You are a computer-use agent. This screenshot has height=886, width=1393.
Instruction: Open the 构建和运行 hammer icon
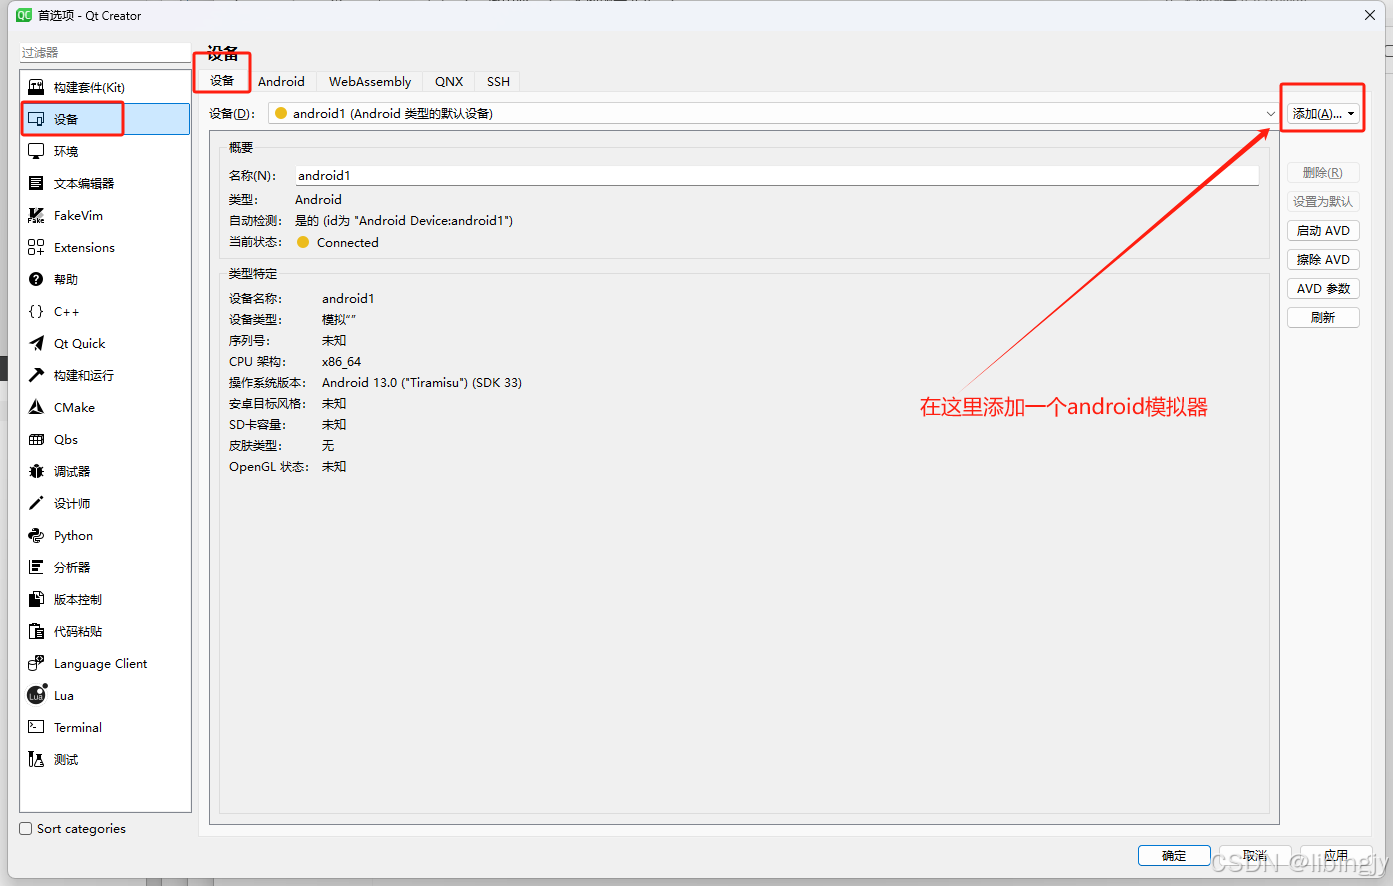[36, 375]
